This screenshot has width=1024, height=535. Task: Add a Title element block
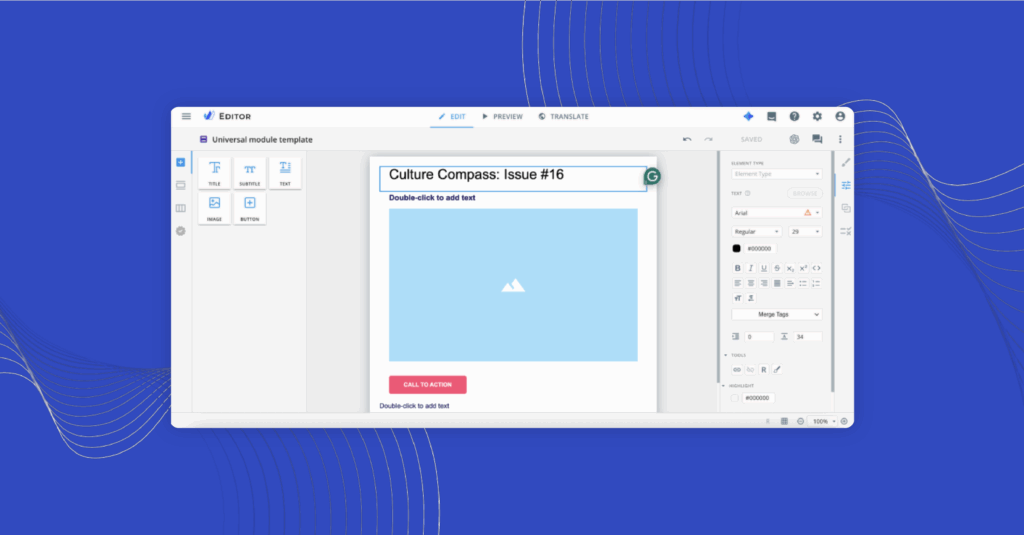(x=214, y=172)
